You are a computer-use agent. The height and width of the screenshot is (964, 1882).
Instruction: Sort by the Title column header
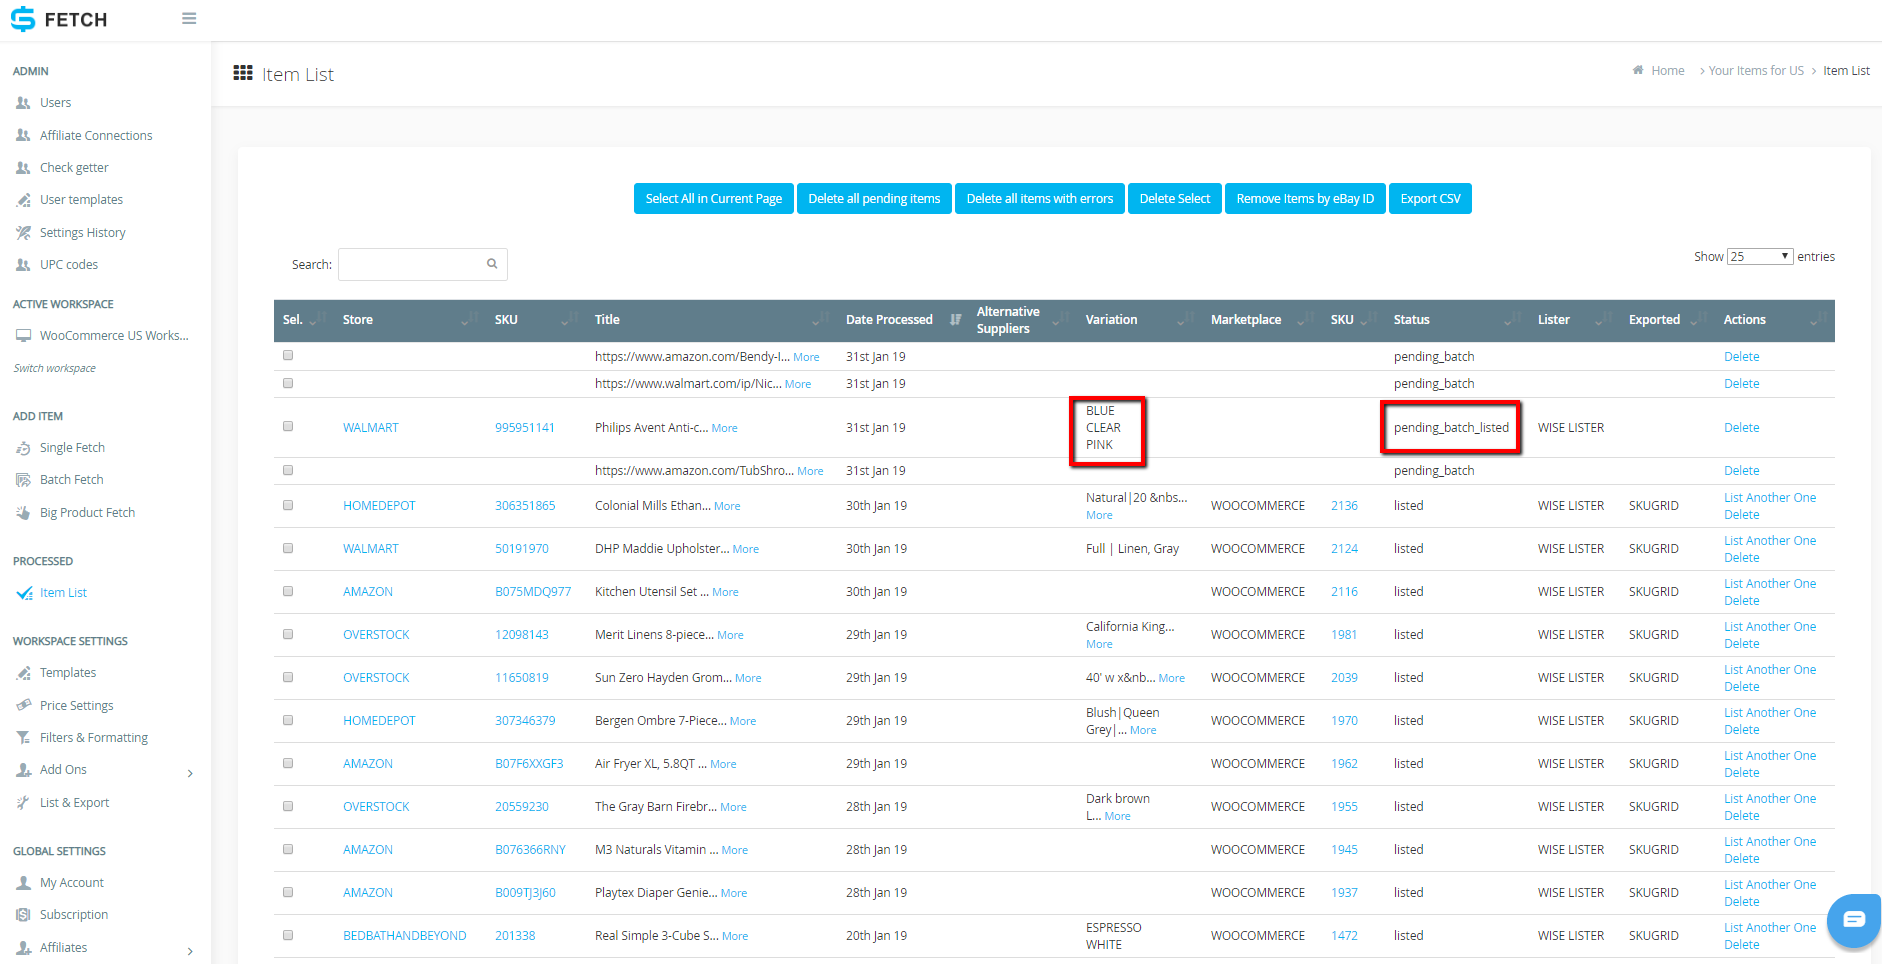pos(712,320)
